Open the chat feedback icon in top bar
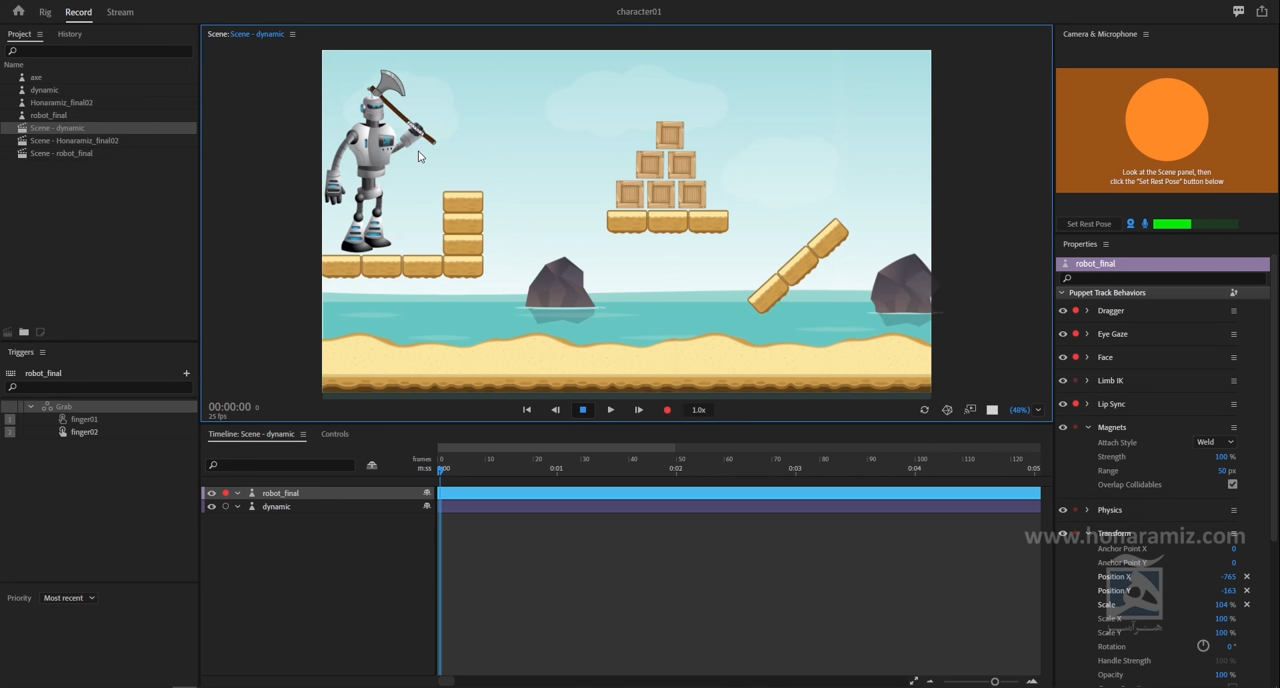This screenshot has width=1280, height=688. tap(1238, 11)
